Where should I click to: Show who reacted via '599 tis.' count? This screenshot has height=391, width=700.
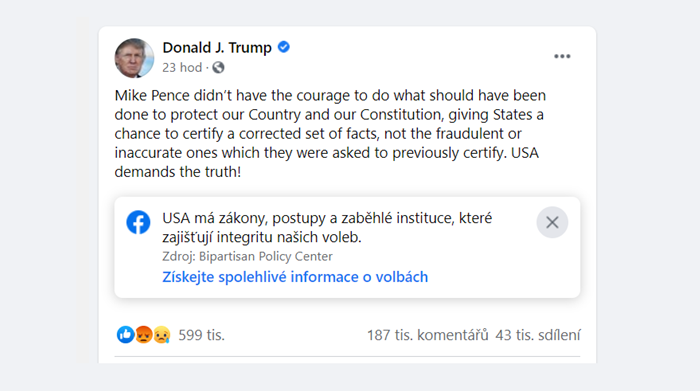point(201,335)
